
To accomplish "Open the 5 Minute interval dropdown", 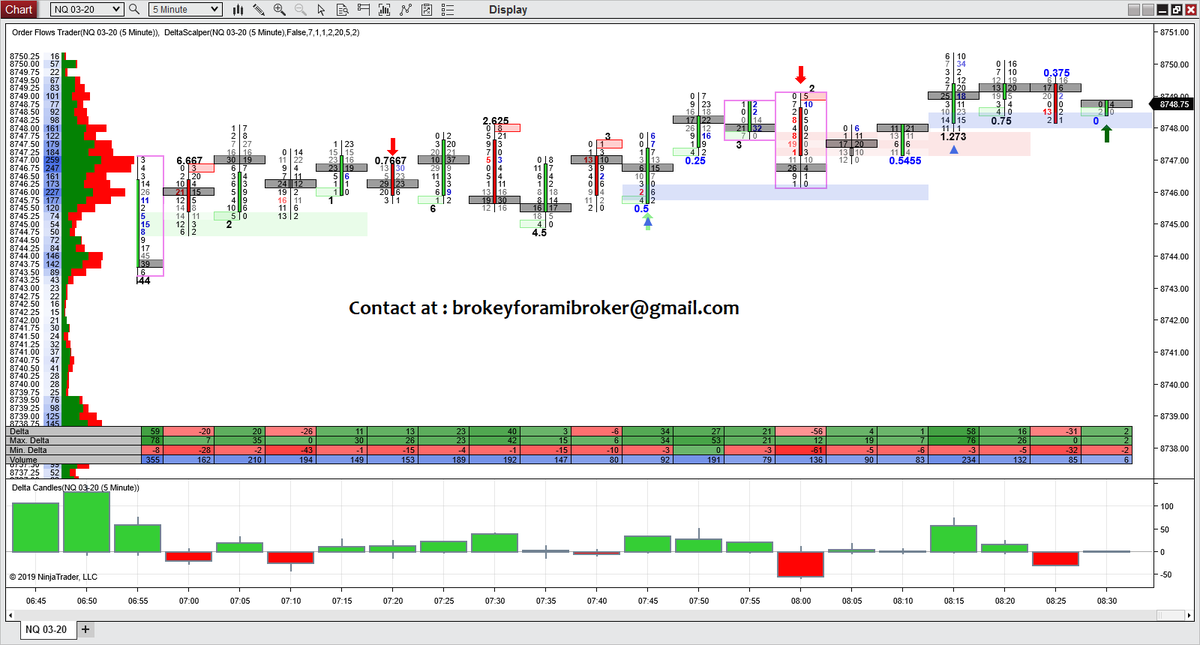I will click(185, 10).
